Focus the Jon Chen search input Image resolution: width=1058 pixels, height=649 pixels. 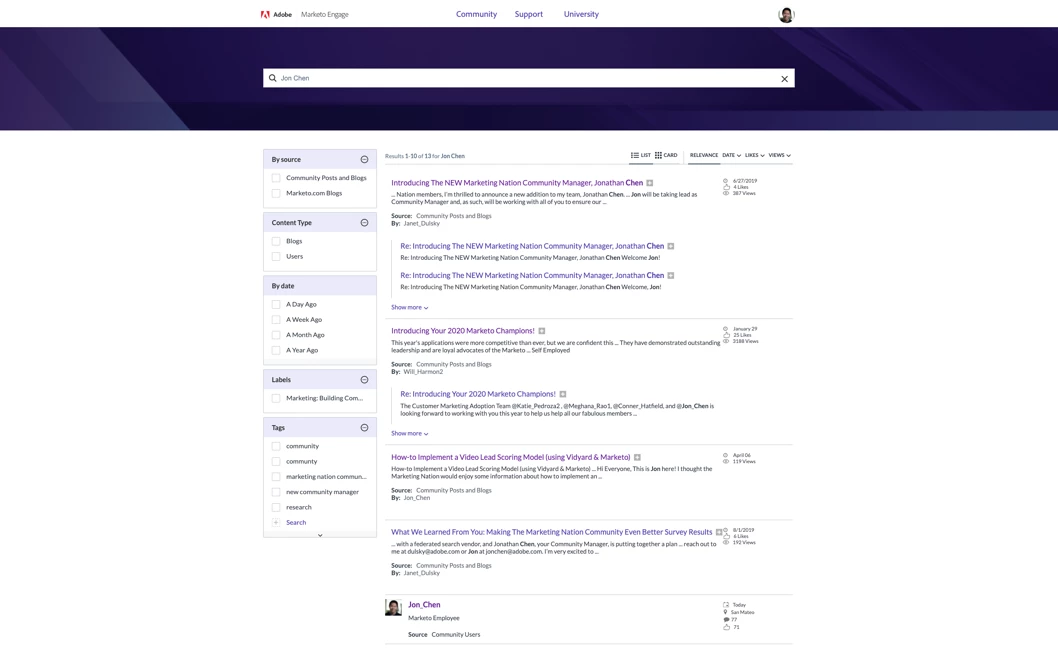528,78
